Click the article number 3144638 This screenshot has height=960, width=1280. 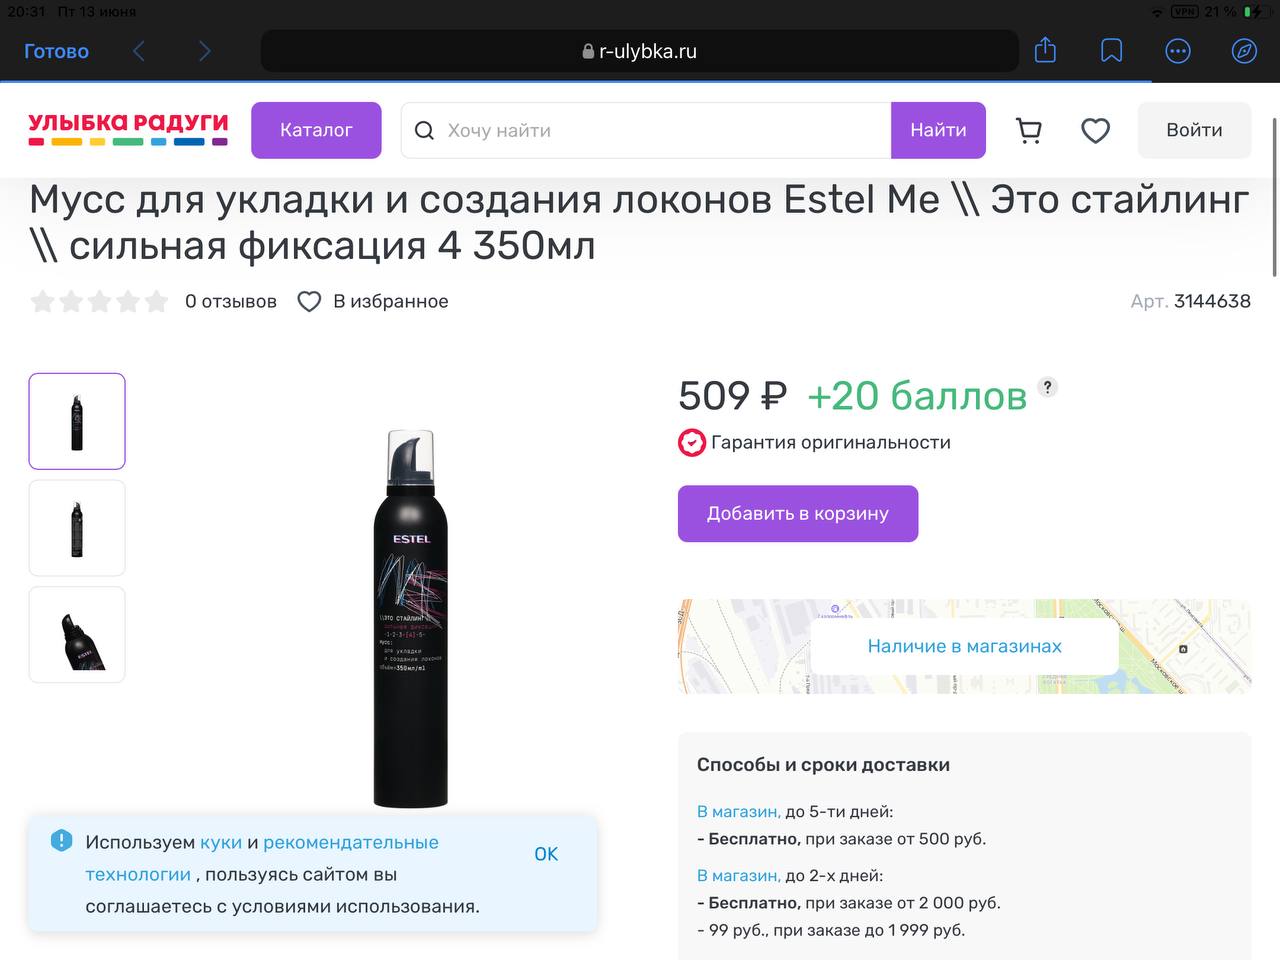pyautogui.click(x=1212, y=301)
